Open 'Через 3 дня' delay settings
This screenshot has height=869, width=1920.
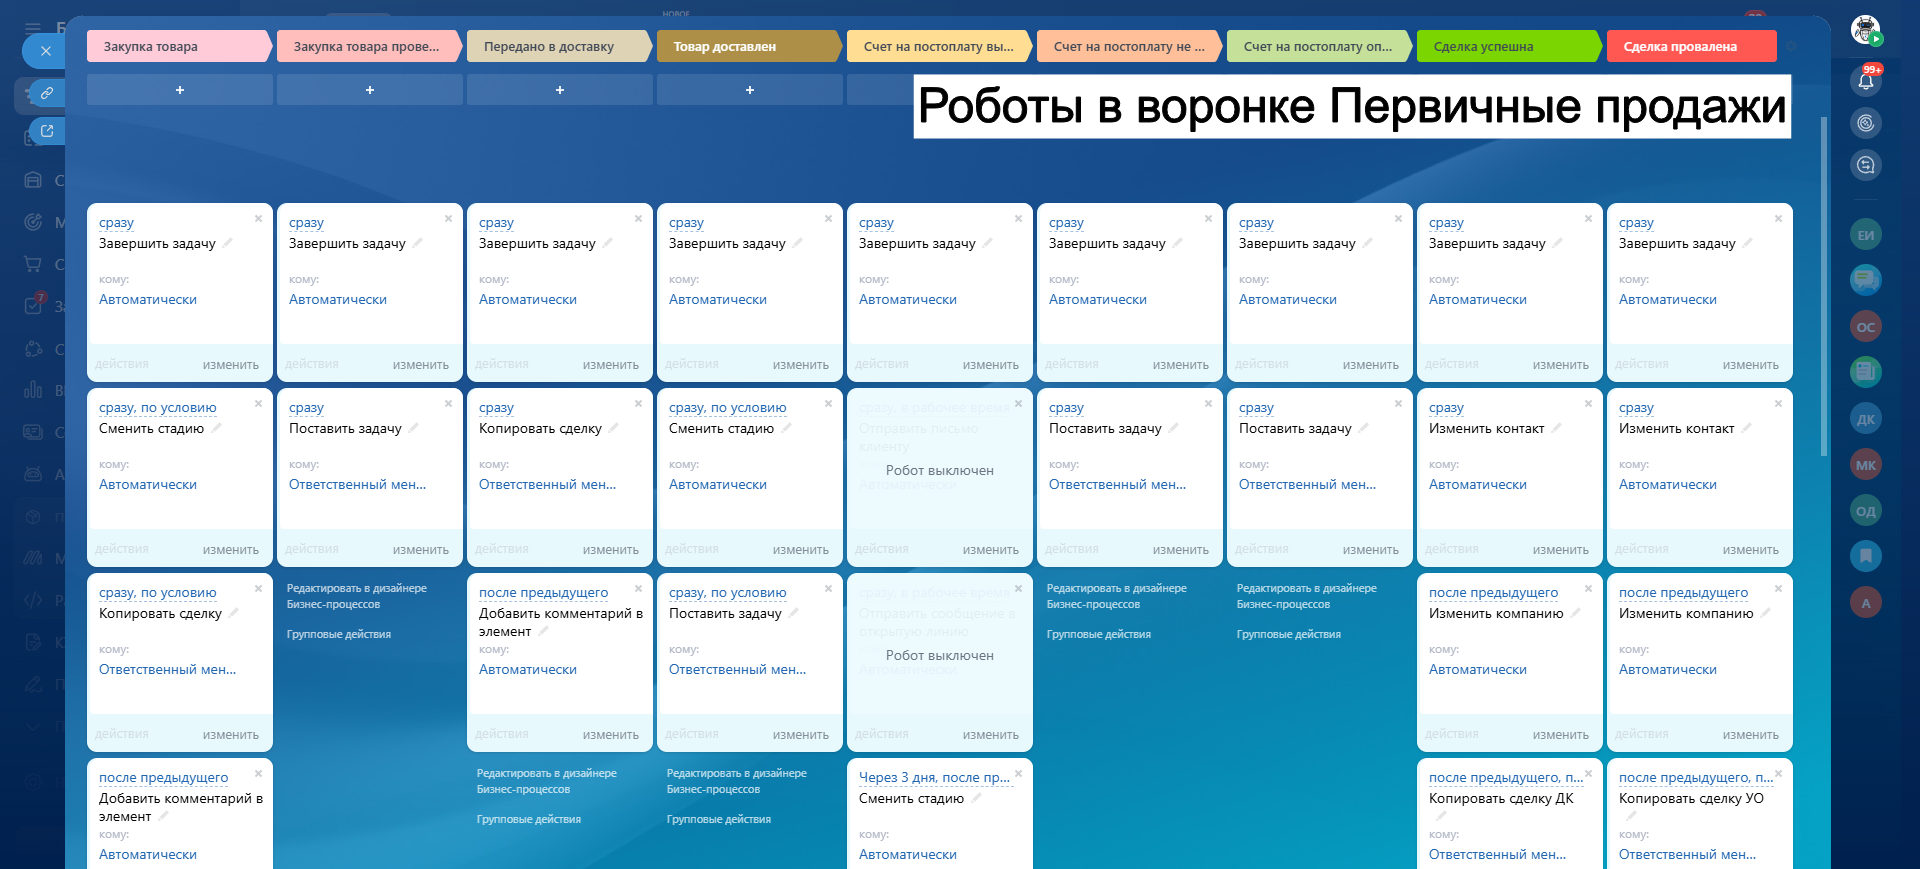point(934,778)
